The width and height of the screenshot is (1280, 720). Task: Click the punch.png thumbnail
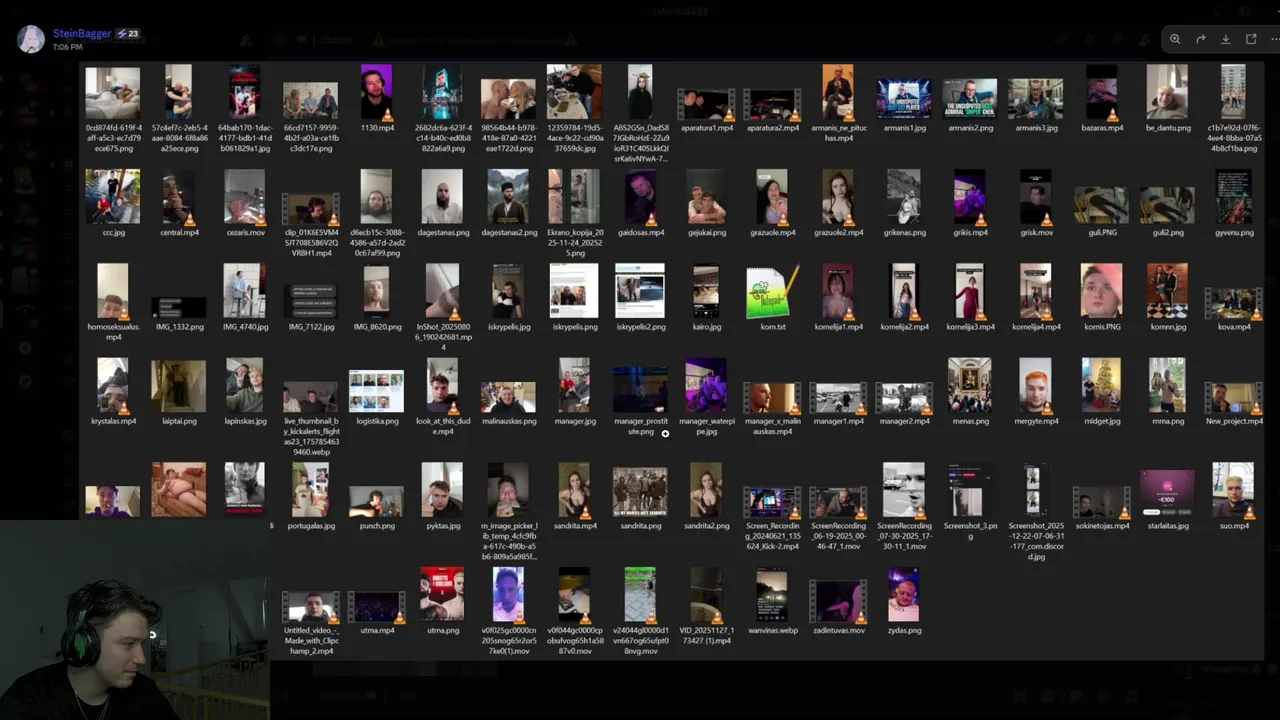click(376, 502)
